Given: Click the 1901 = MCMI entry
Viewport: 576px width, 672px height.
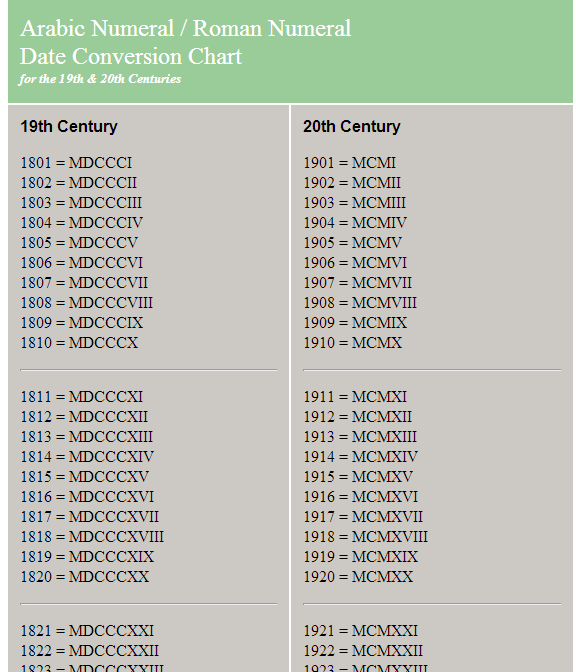Looking at the screenshot, I should point(350,163).
